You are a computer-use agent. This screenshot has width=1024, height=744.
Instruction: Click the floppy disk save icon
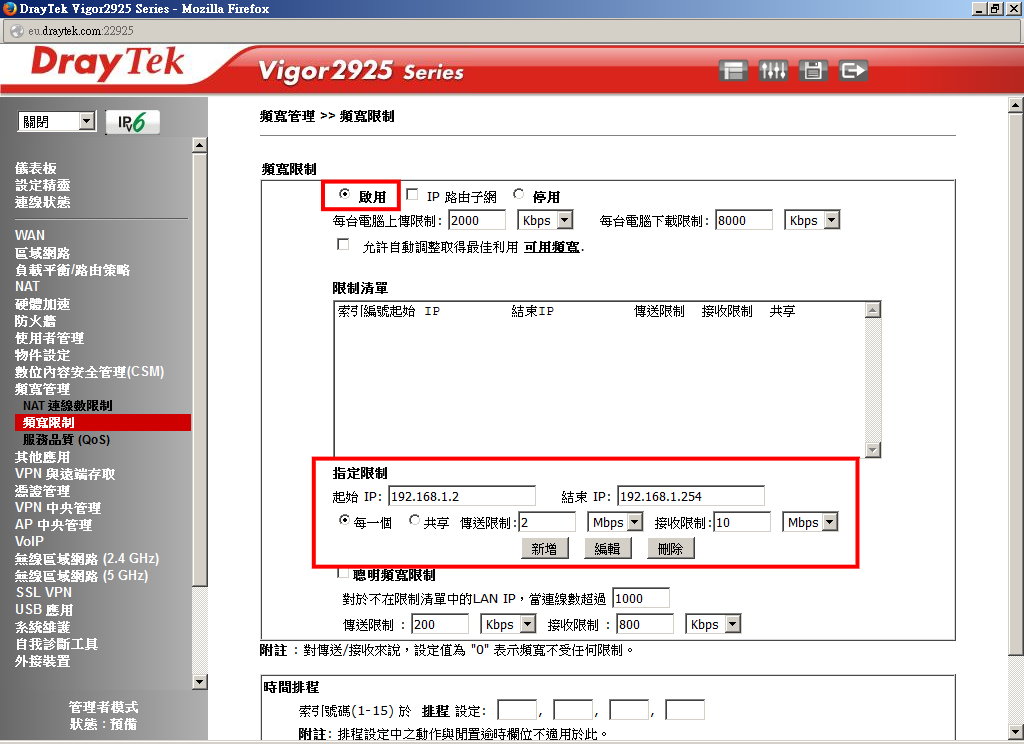[813, 71]
